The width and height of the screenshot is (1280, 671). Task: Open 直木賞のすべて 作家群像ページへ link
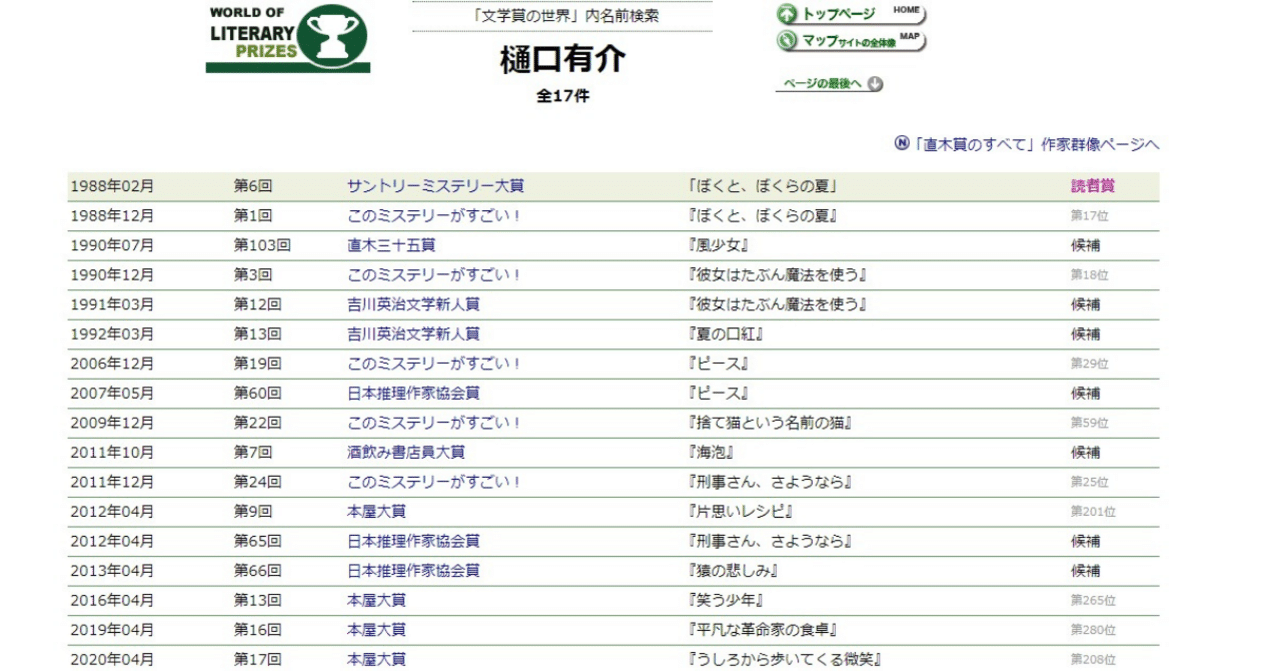click(x=1036, y=144)
